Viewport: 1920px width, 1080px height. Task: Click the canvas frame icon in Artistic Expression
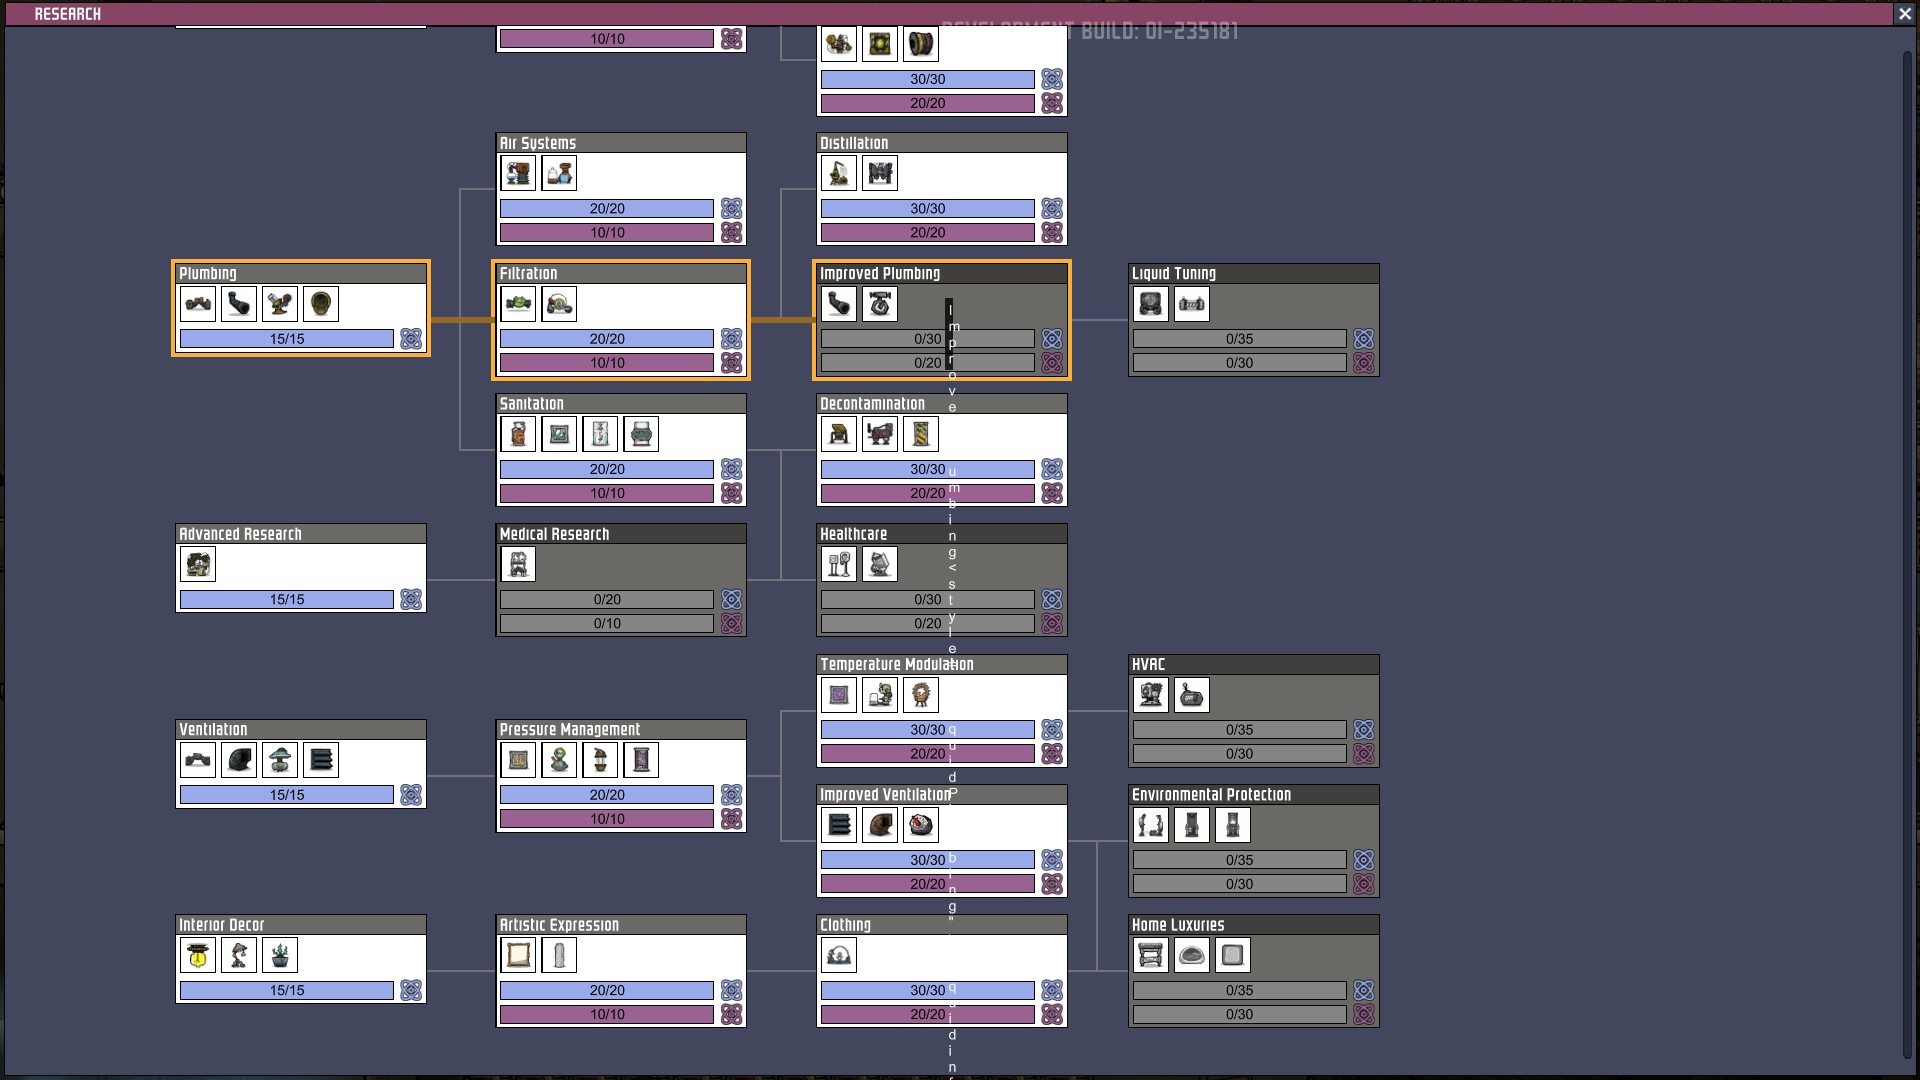(x=518, y=955)
